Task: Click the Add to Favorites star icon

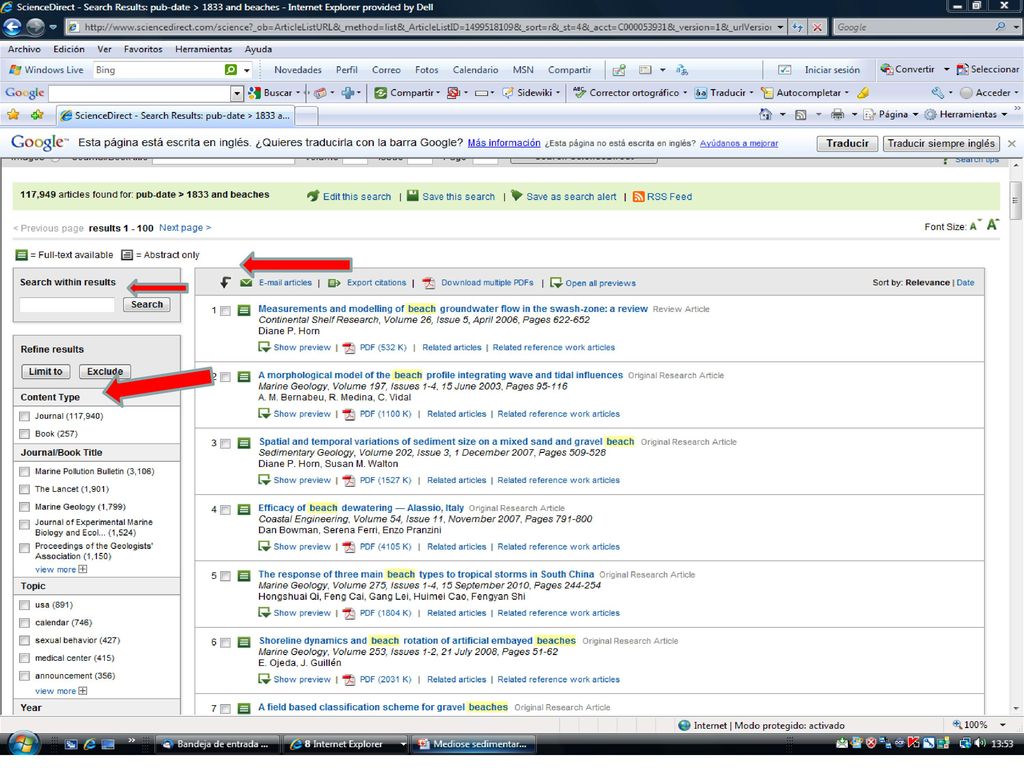Action: (x=37, y=115)
